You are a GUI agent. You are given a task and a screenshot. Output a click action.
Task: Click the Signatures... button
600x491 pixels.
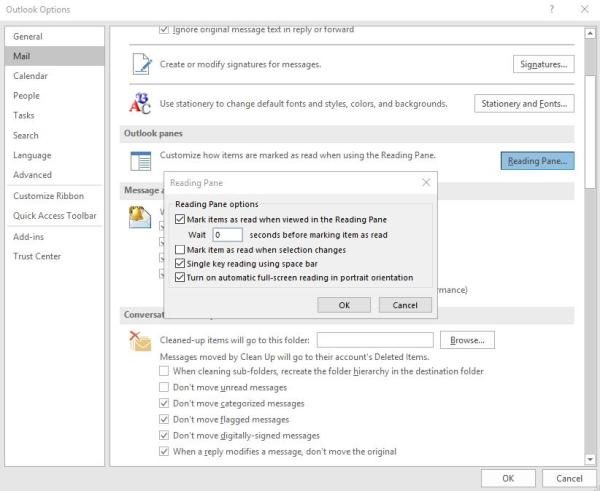click(543, 64)
